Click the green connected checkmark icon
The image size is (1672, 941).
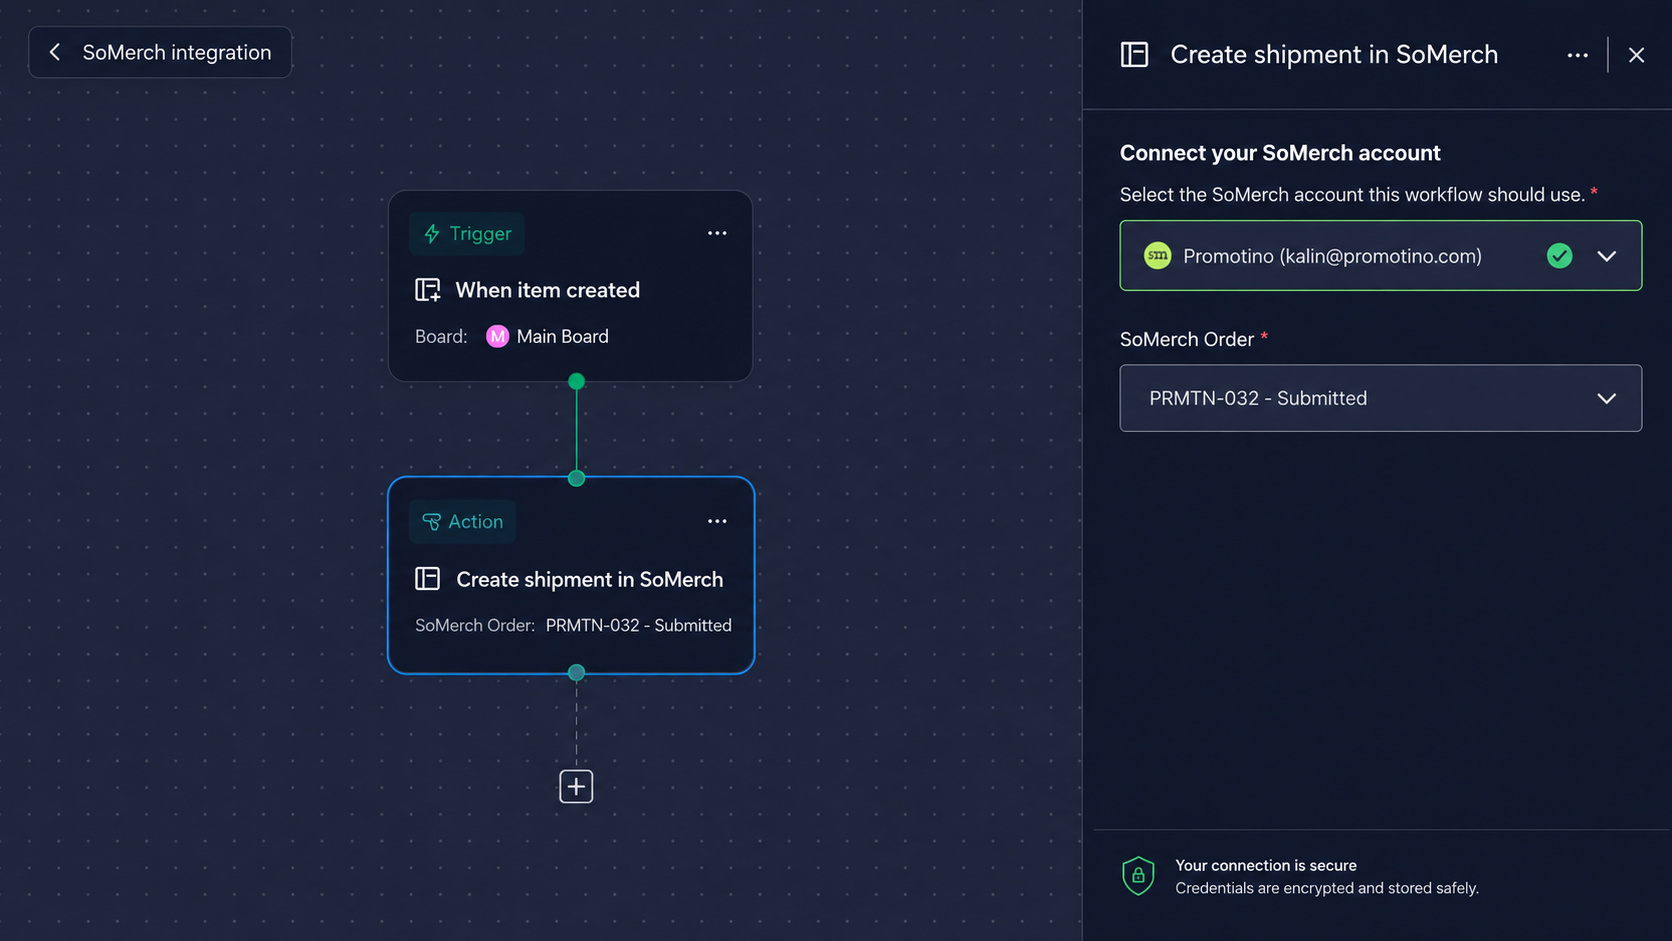click(x=1559, y=256)
